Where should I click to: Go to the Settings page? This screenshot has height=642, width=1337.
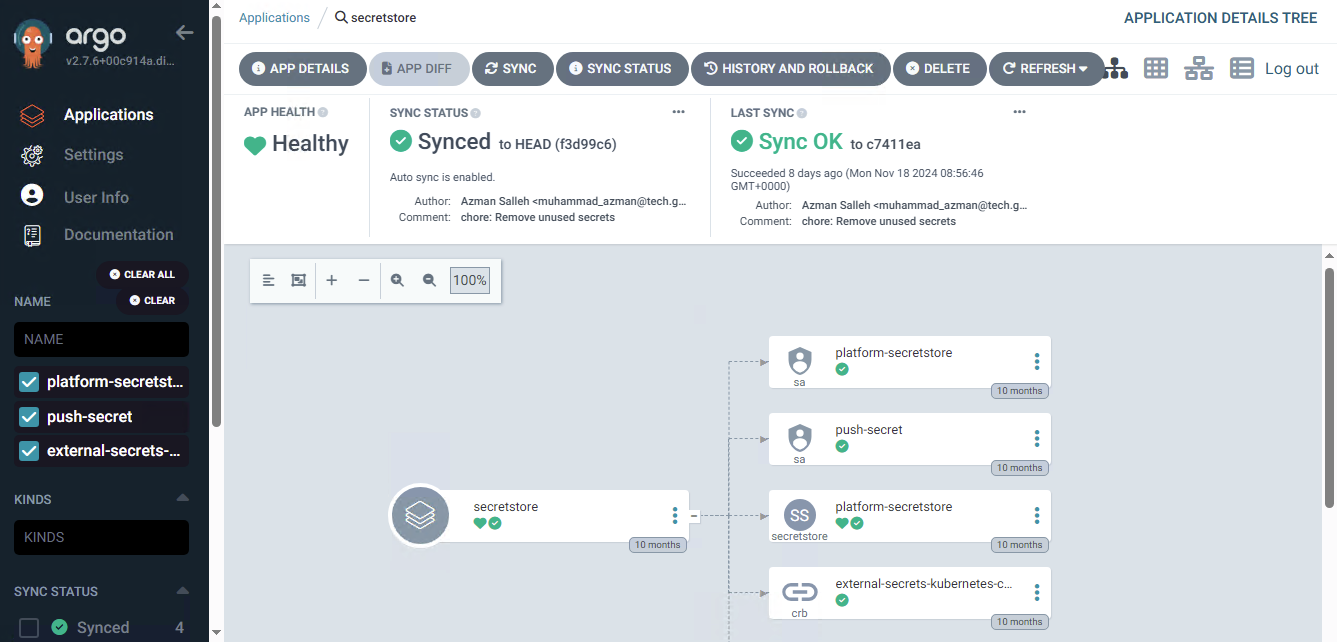click(x=93, y=154)
